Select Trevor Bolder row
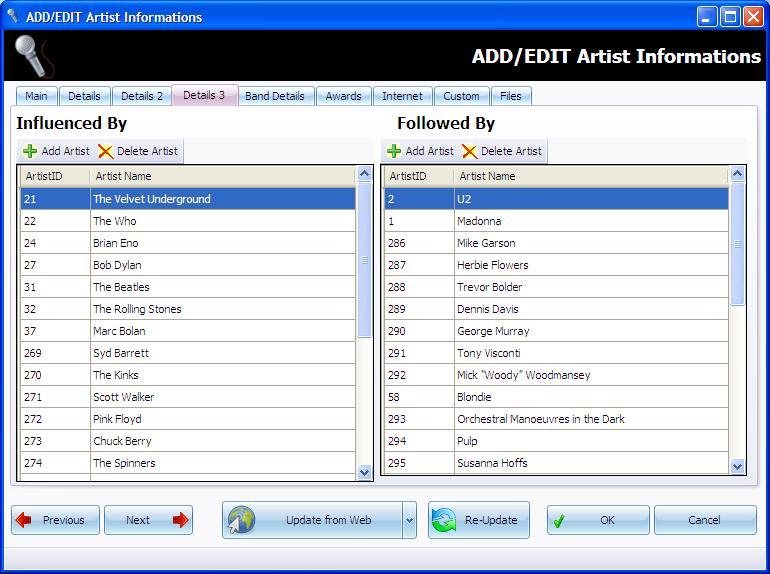Image resolution: width=770 pixels, height=574 pixels. (x=556, y=287)
